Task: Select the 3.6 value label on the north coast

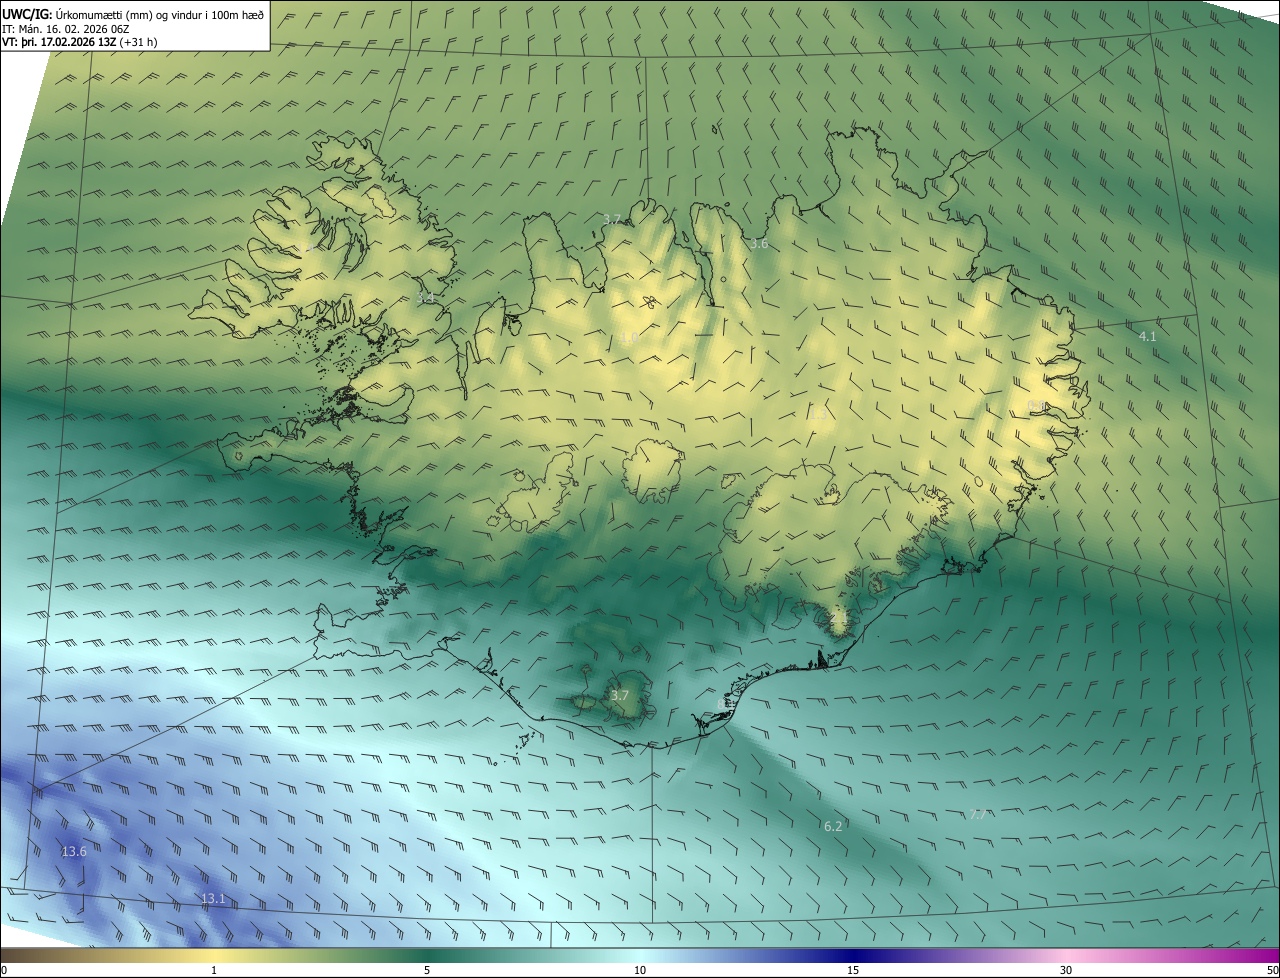Action: pos(759,244)
